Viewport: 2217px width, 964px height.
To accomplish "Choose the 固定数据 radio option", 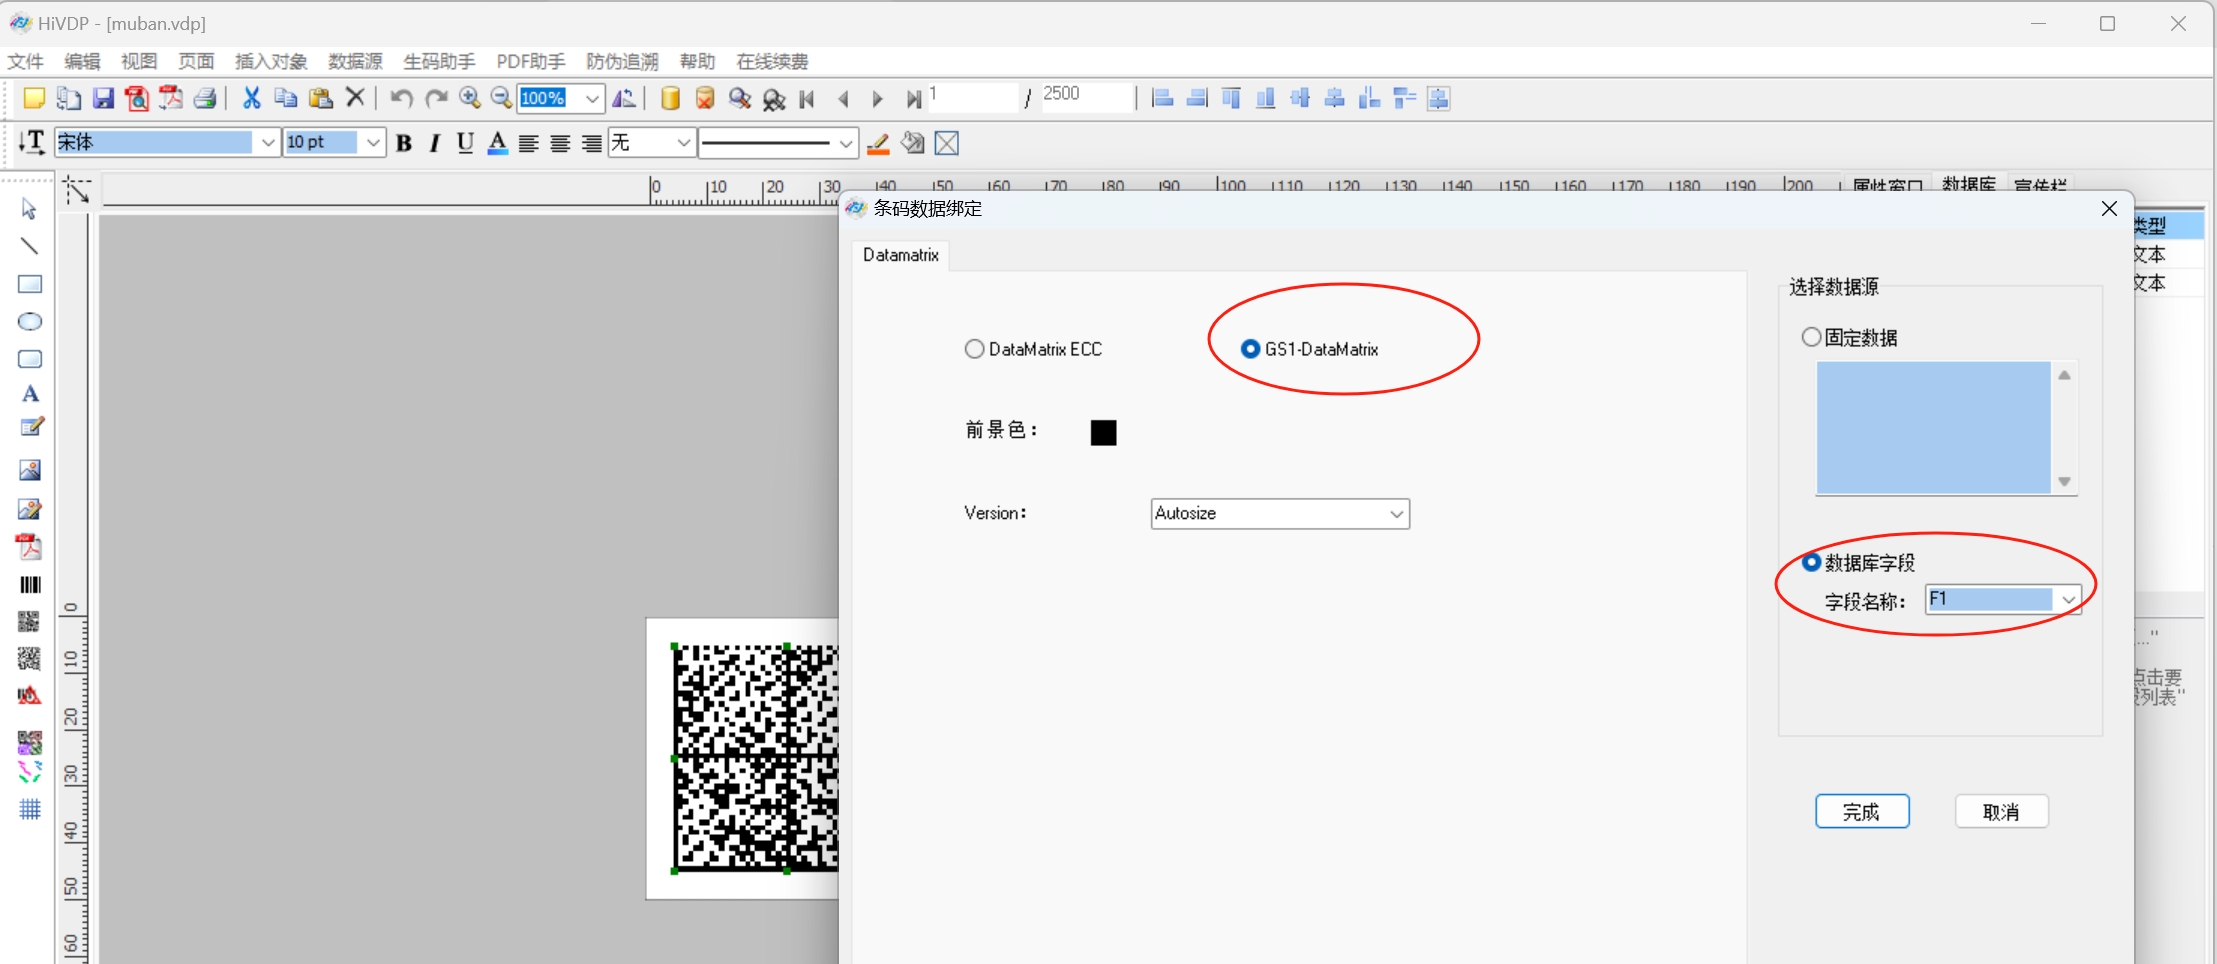I will pos(1850,337).
